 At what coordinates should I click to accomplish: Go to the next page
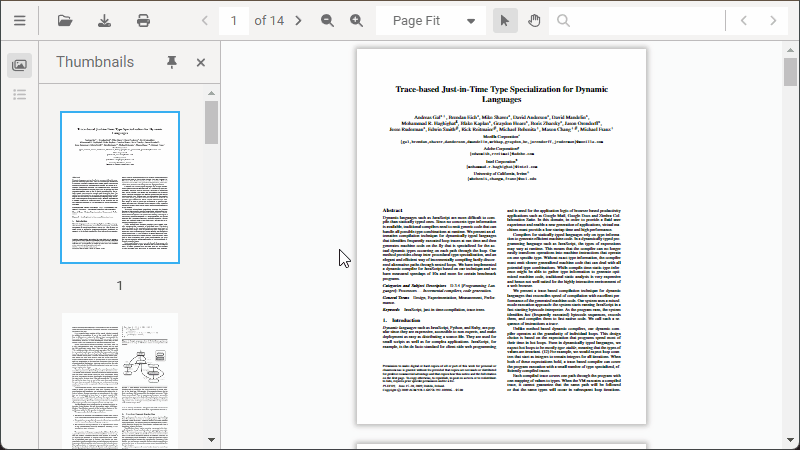coord(298,20)
